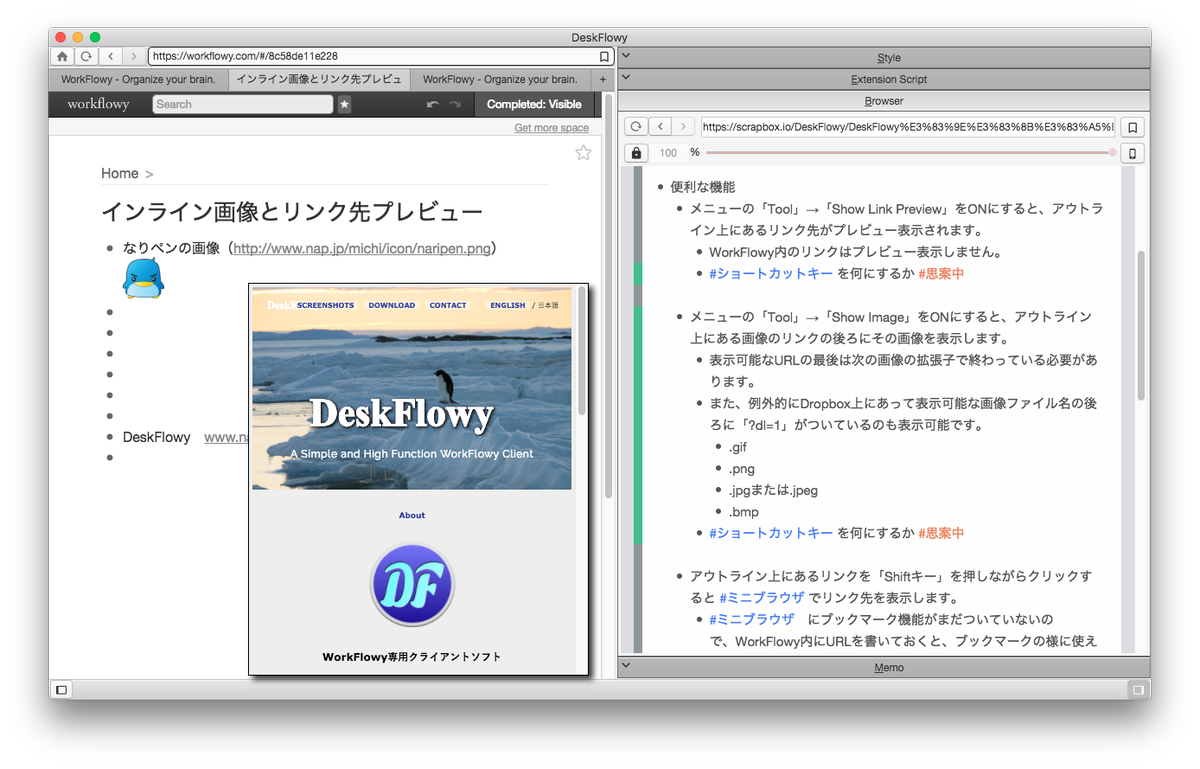Toggle the mobile device view icon
The width and height of the screenshot is (1200, 769).
click(1132, 153)
